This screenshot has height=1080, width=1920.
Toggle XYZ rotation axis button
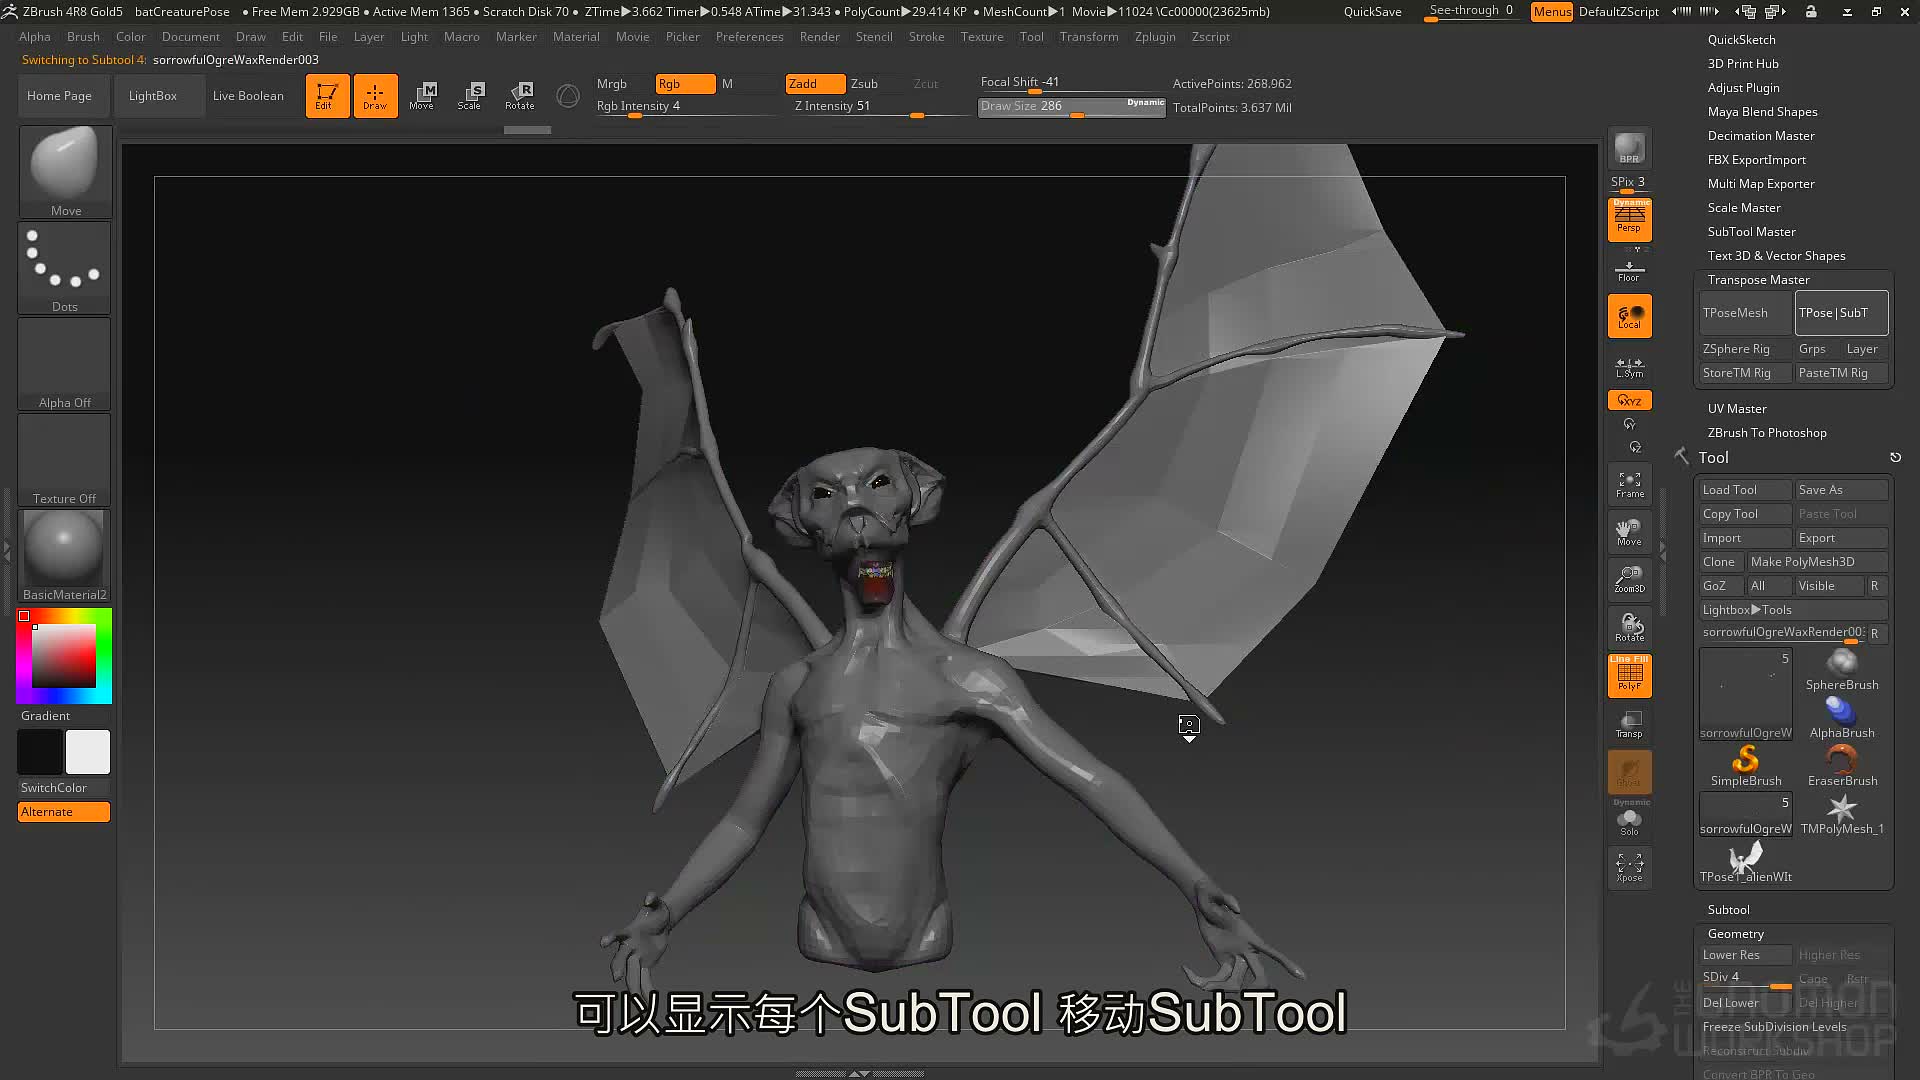(x=1629, y=400)
